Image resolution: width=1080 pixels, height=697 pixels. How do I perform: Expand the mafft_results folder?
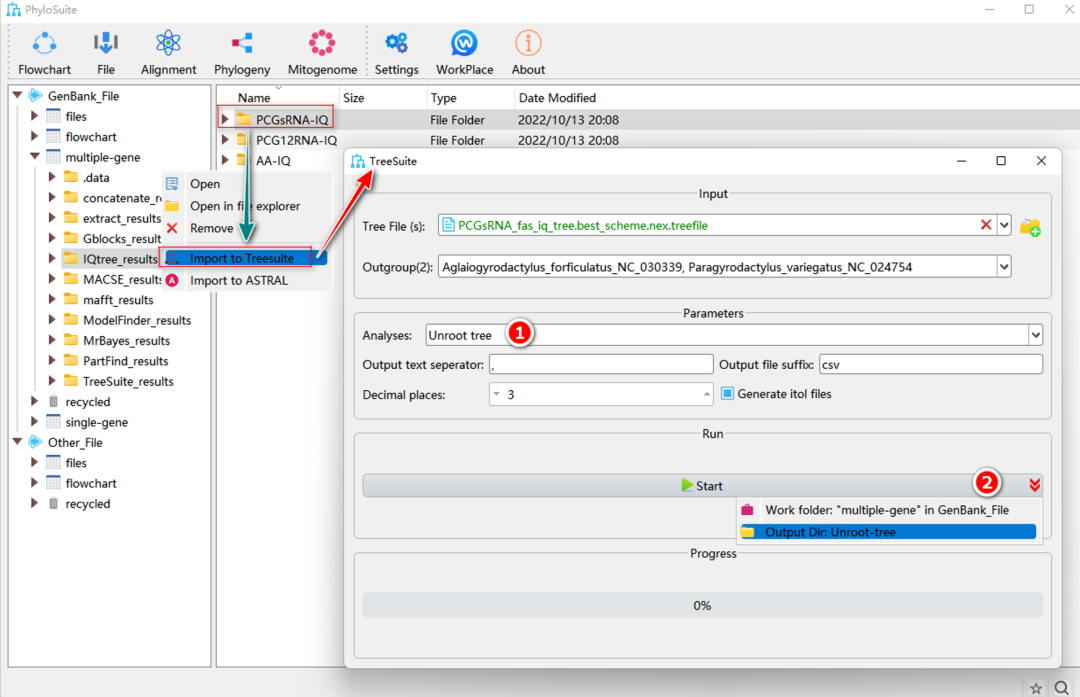point(52,300)
